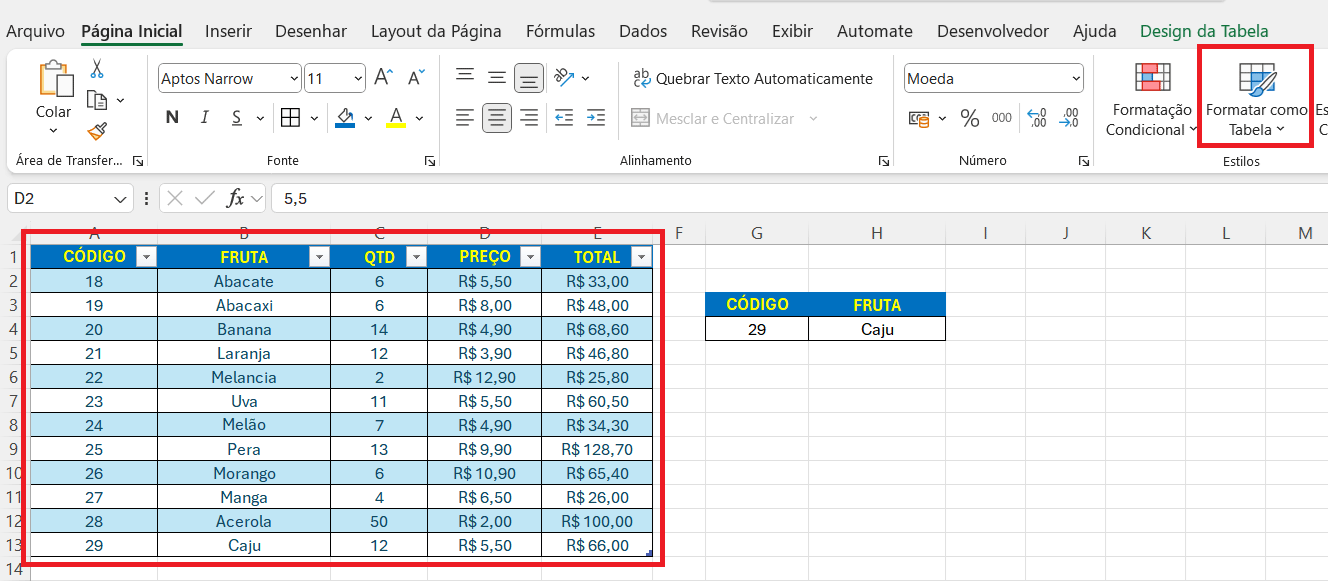The width and height of the screenshot is (1328, 581).
Task: Switch to the Fórmulas tab
Action: point(560,31)
